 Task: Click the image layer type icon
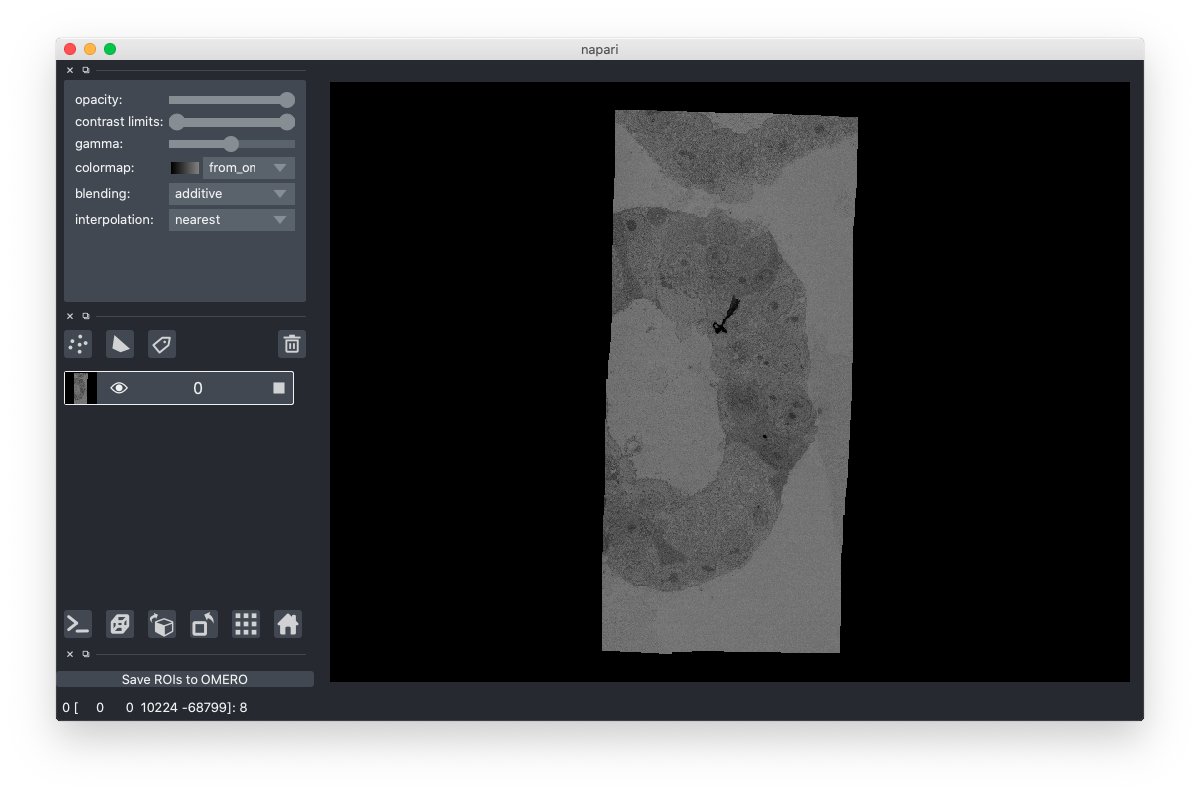click(x=279, y=388)
